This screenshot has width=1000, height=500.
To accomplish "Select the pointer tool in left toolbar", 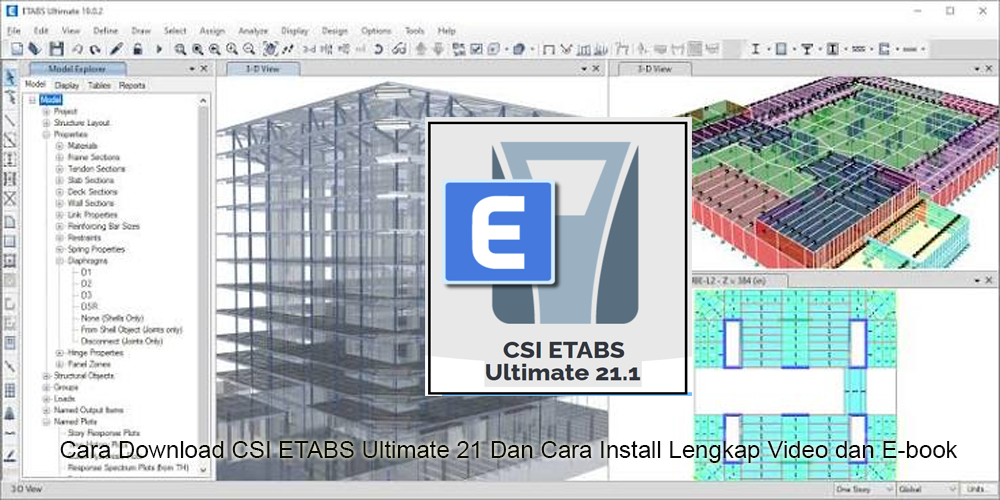I will [x=10, y=77].
